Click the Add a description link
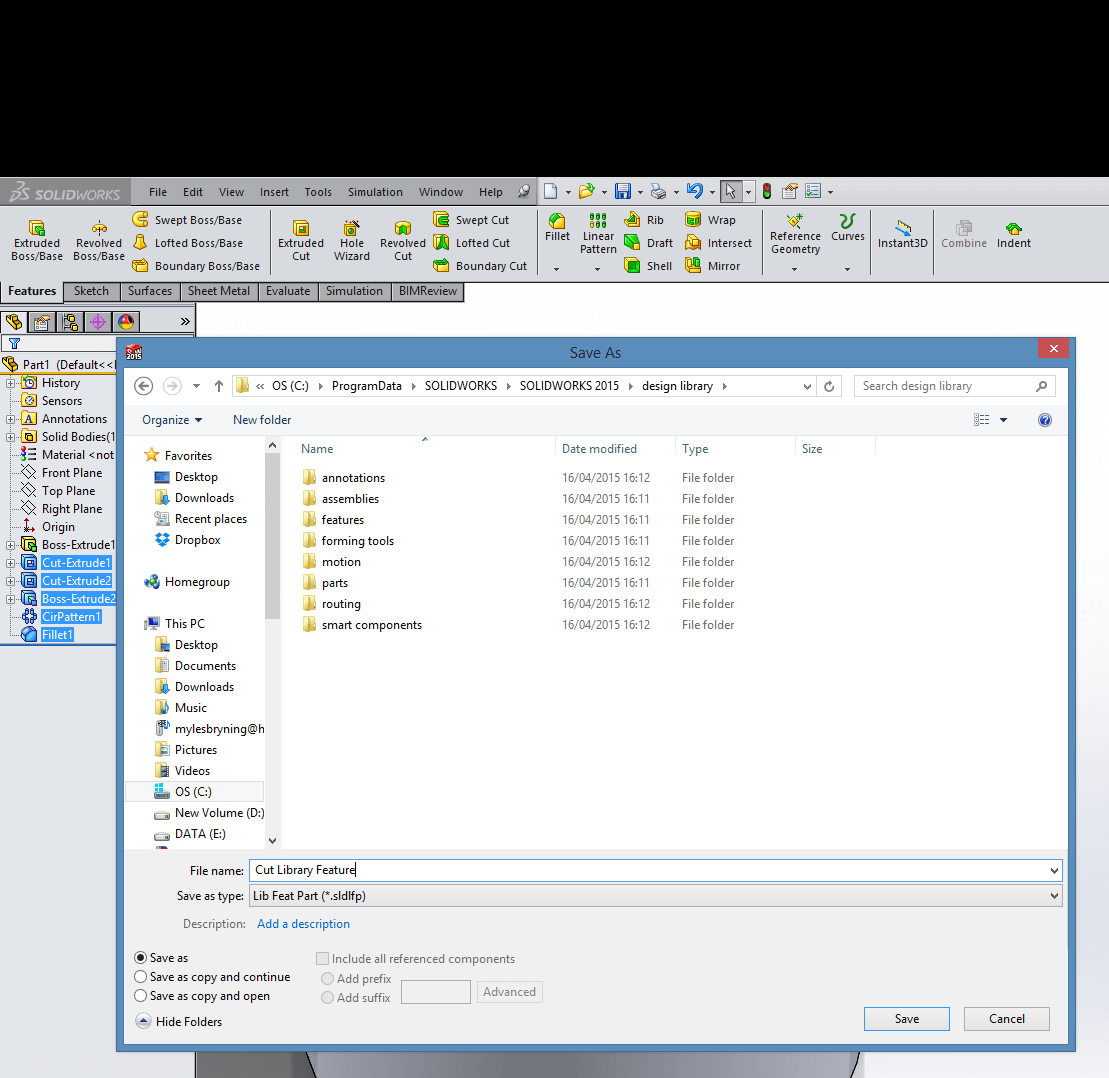1109x1078 pixels. 303,923
